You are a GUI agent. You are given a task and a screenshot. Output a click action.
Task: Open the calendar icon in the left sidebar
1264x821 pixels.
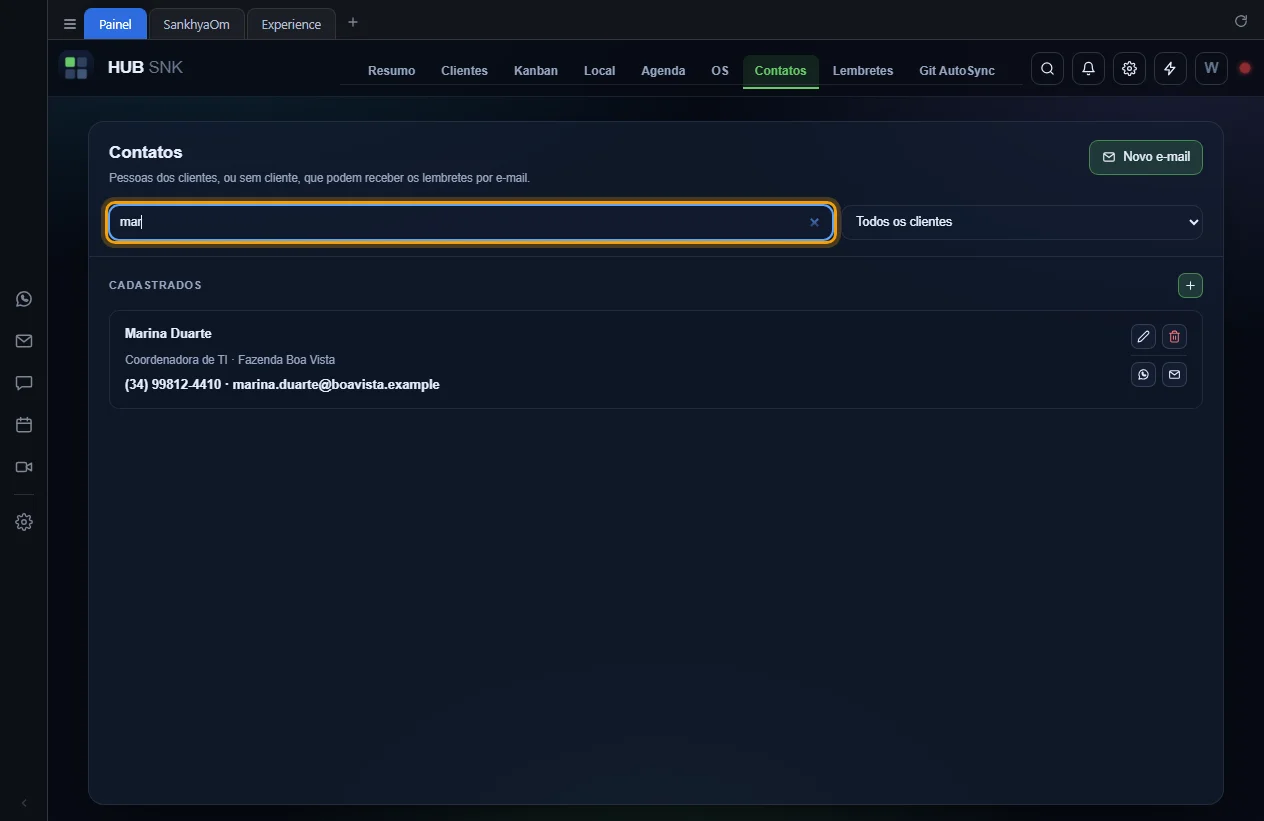coord(24,425)
